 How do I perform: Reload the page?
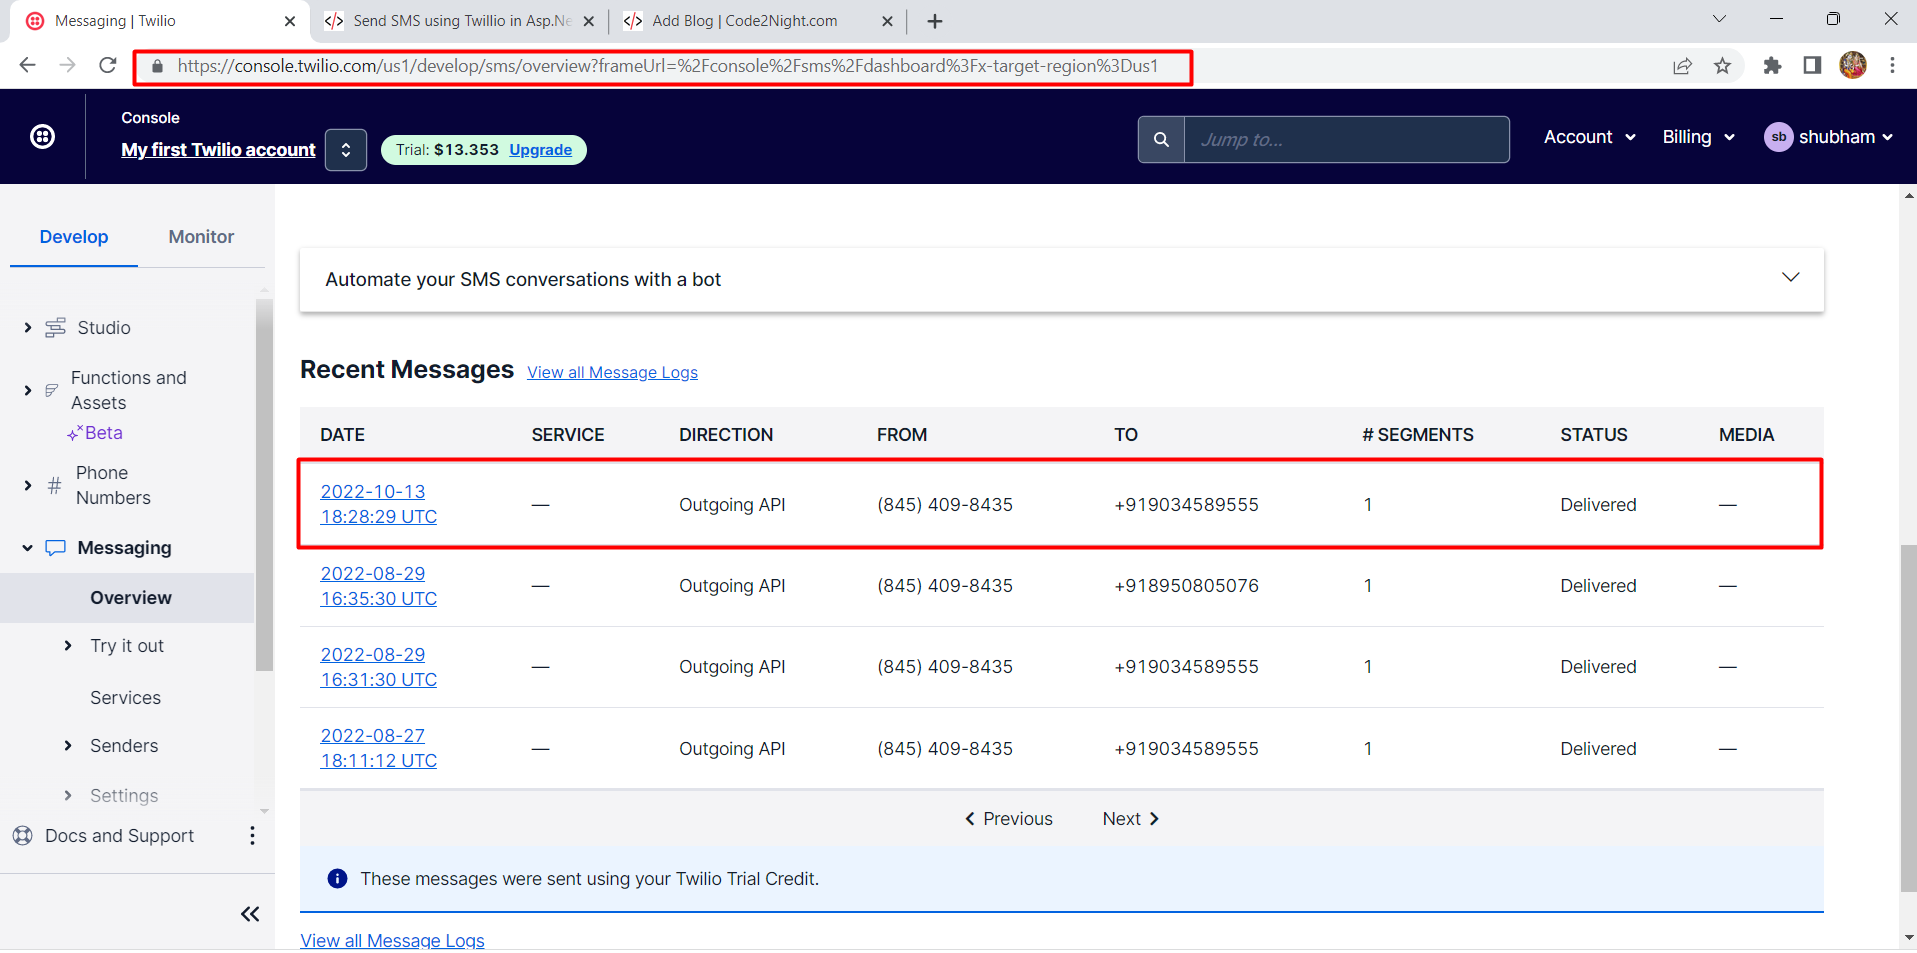click(x=108, y=66)
